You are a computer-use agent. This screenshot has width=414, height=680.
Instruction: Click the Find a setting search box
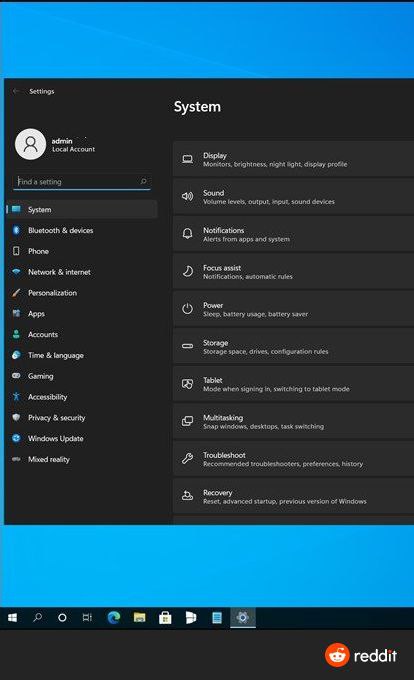(82, 182)
